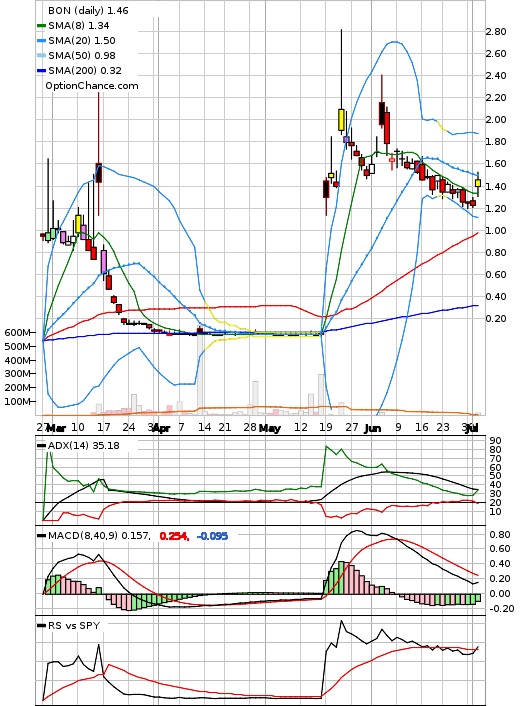Click the blue -0.095 MACD histogram value
This screenshot has height=706, width=526.
(213, 536)
